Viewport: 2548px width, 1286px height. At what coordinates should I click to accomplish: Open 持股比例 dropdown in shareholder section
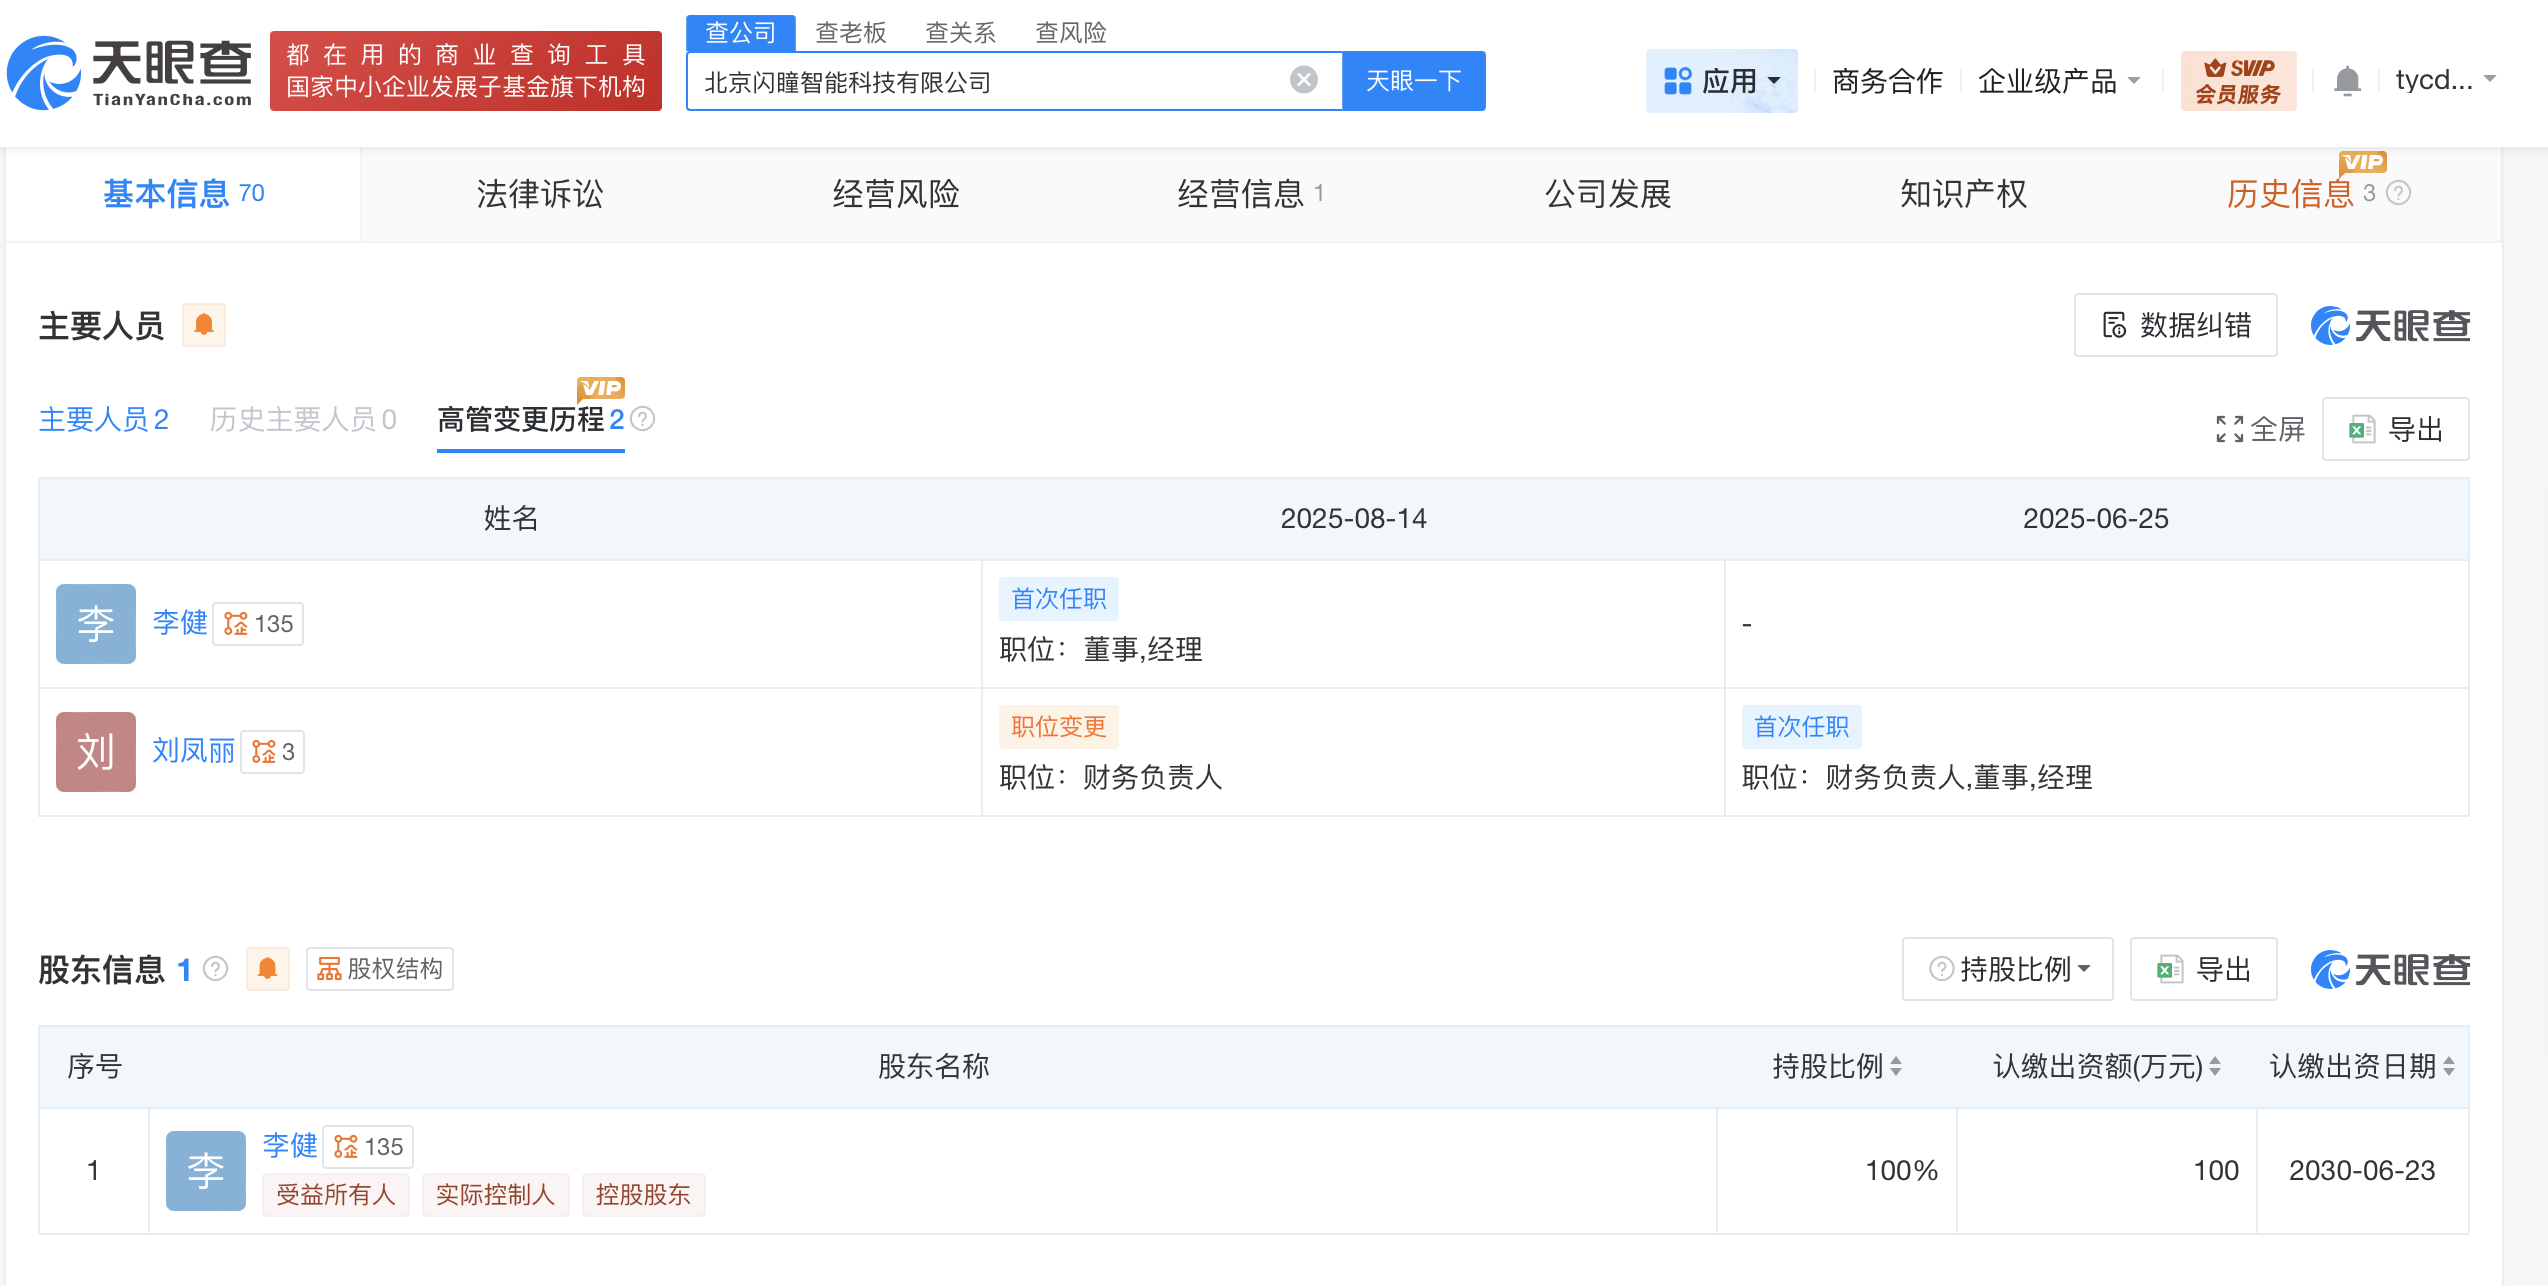[2006, 968]
